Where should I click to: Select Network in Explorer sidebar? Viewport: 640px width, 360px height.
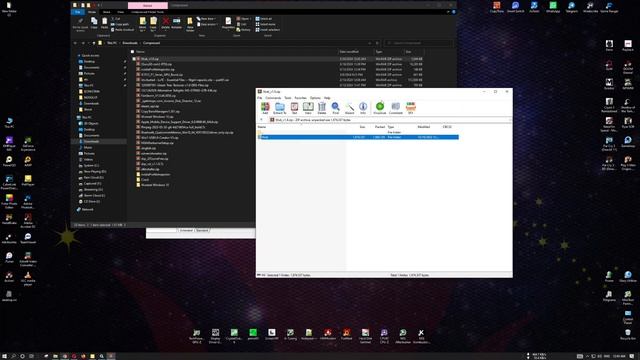click(x=87, y=209)
